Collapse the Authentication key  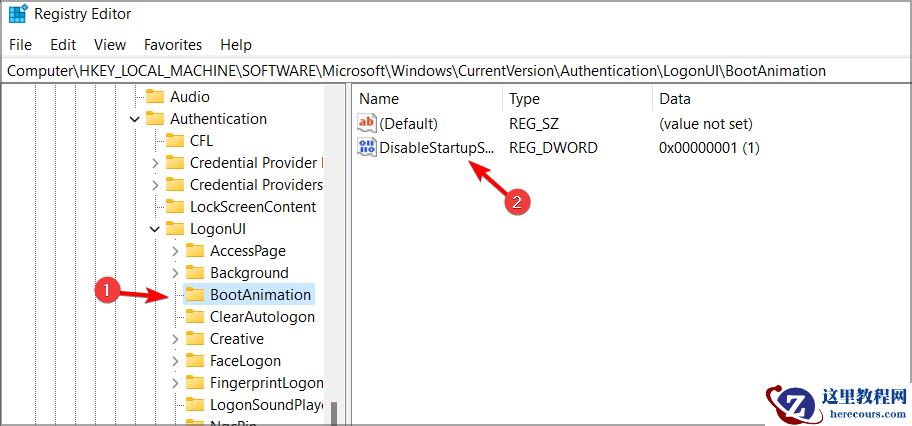(135, 119)
